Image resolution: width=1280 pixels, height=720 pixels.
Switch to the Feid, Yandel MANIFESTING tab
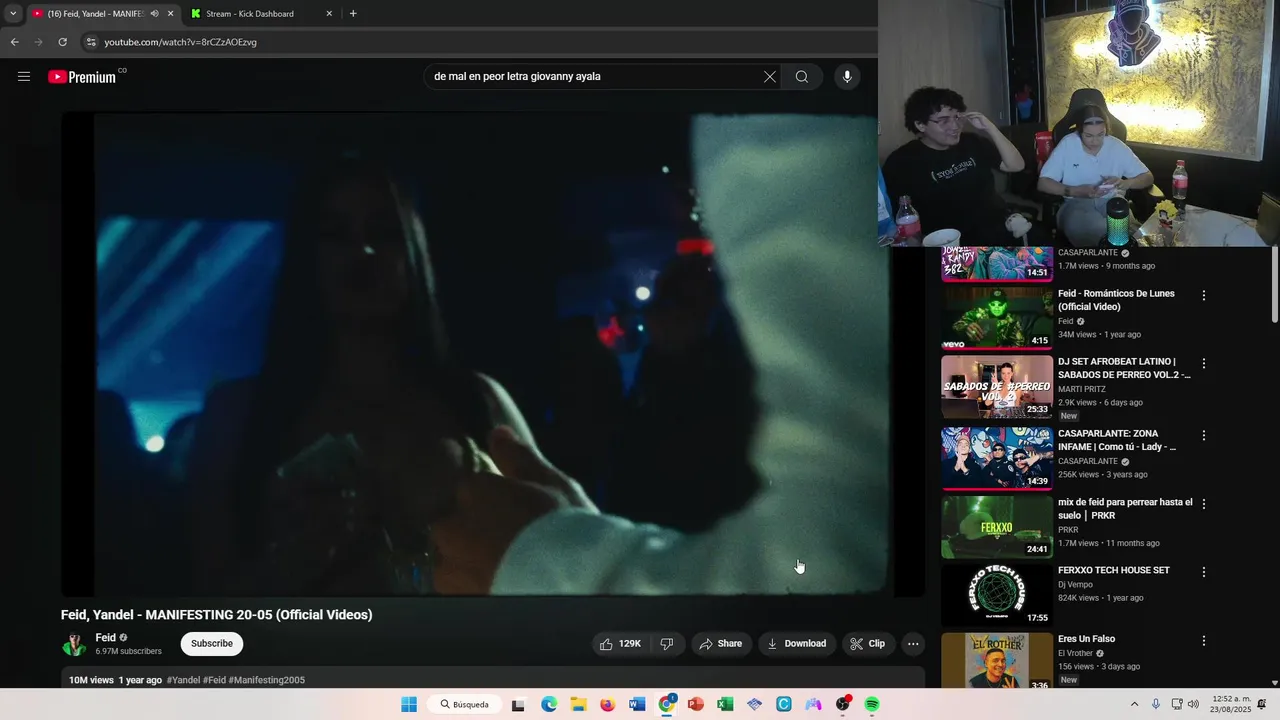[102, 13]
